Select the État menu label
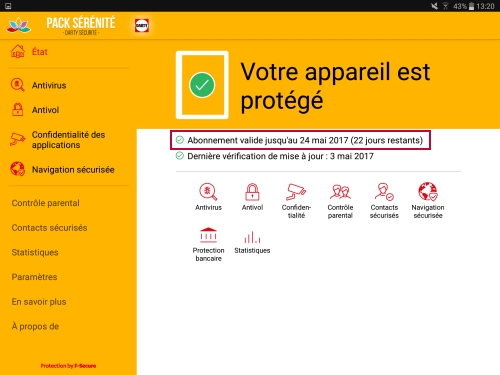 click(x=40, y=52)
